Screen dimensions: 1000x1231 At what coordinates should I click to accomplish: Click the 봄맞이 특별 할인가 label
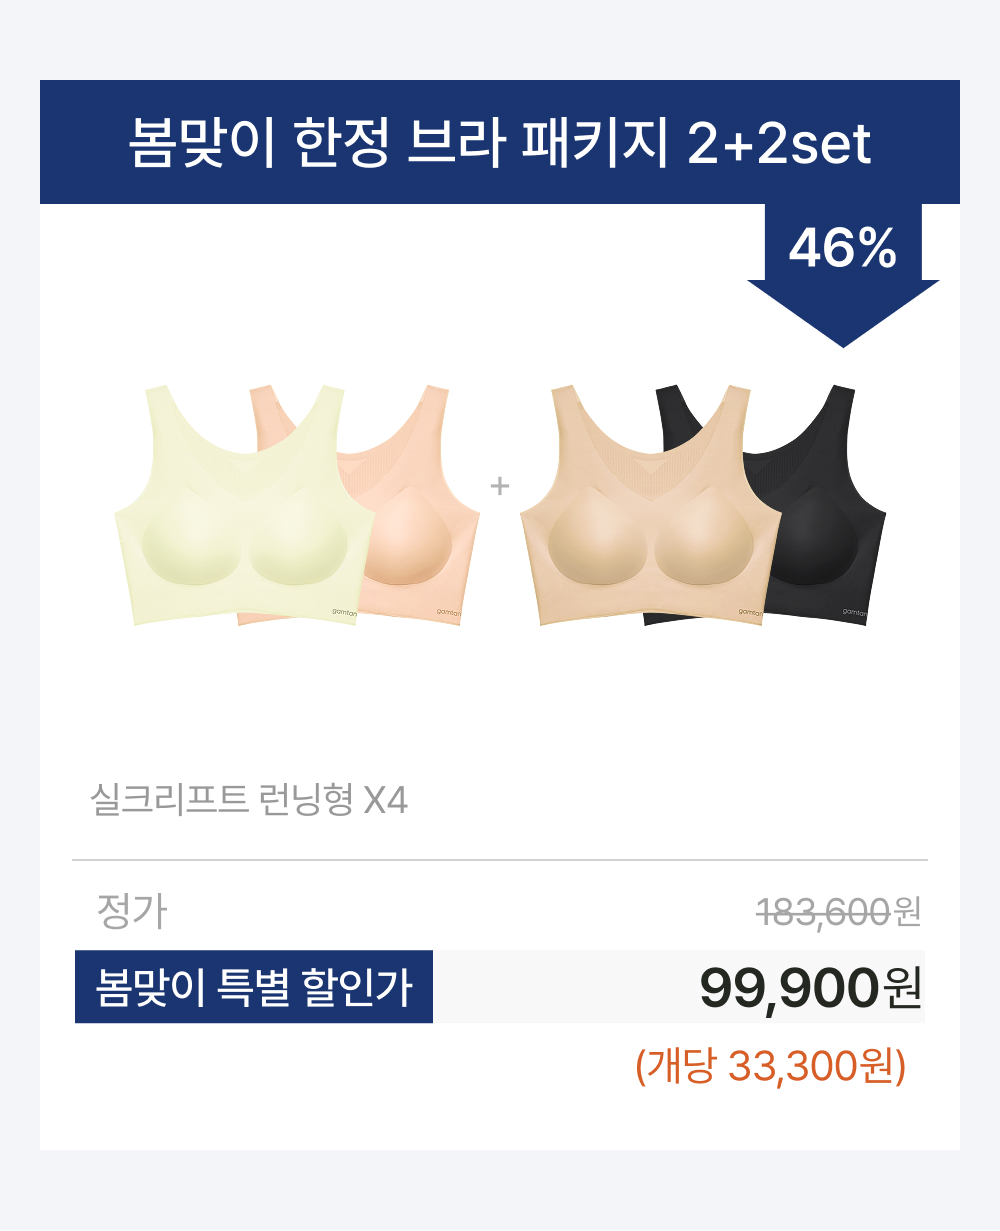pyautogui.click(x=254, y=987)
